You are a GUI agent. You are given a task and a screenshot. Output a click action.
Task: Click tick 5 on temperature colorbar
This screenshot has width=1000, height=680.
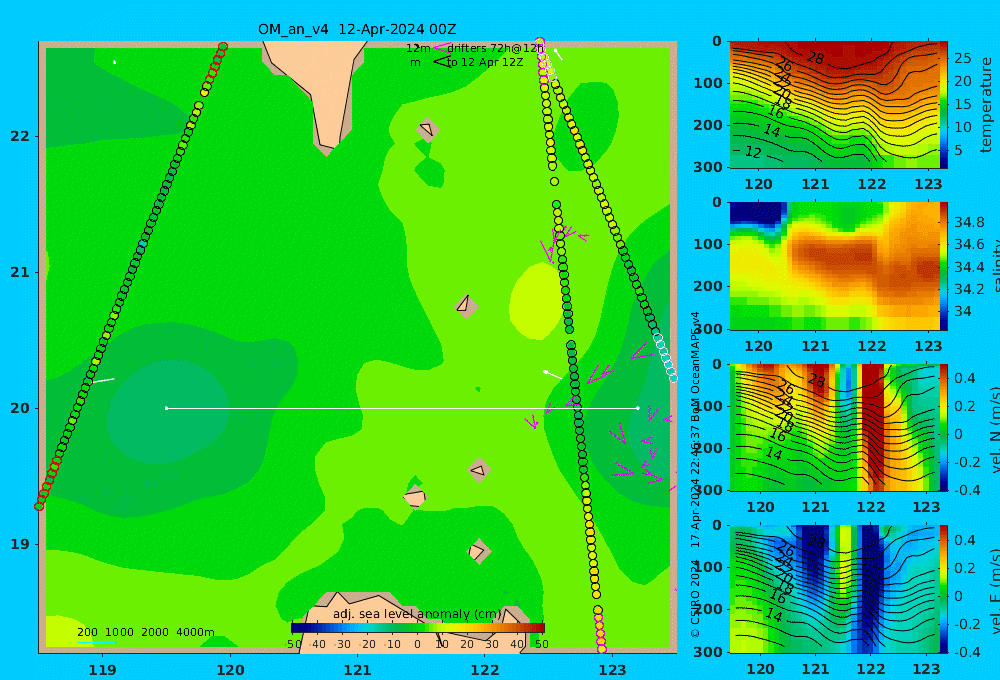(x=958, y=151)
